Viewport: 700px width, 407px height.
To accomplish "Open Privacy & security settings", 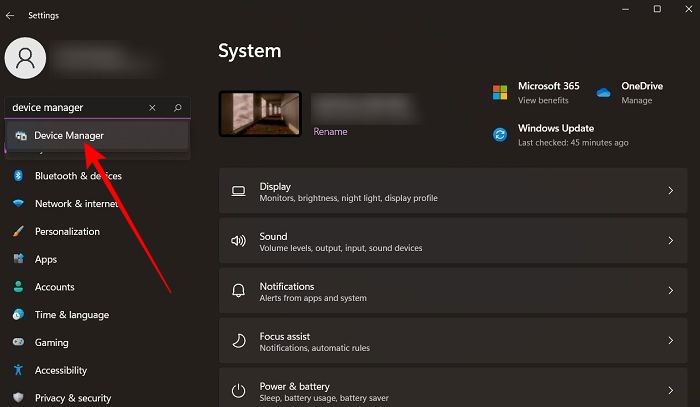I will (73, 397).
